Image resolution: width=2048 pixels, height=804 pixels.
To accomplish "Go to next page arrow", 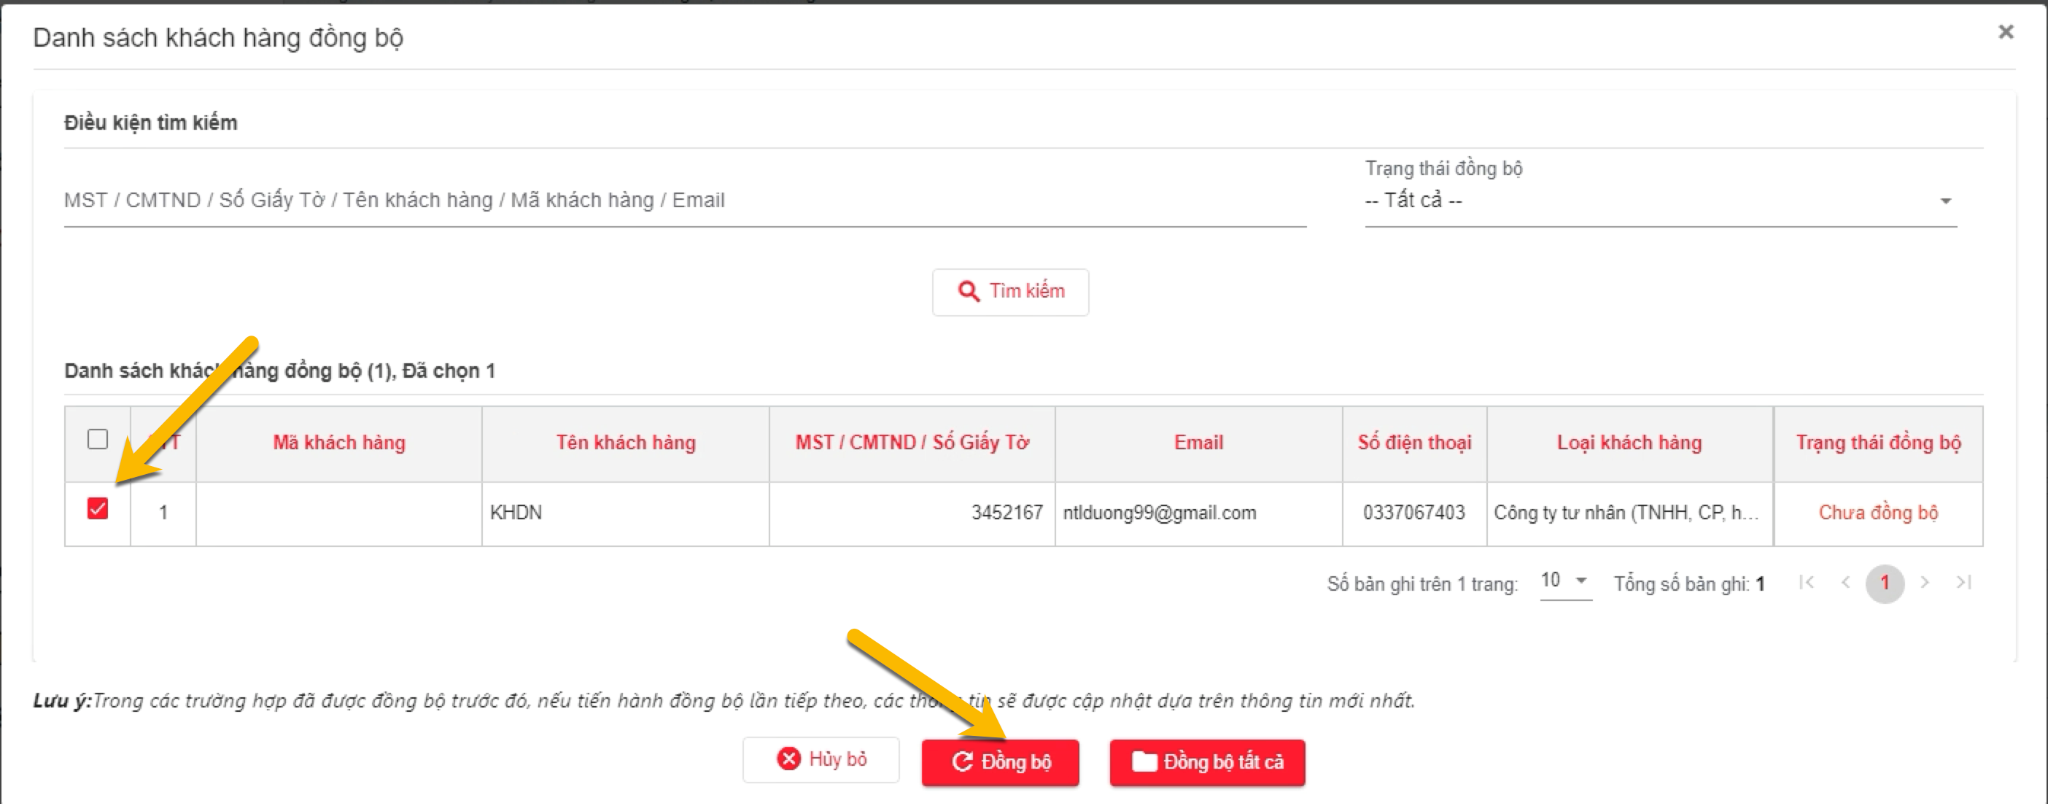I will pyautogui.click(x=1925, y=582).
